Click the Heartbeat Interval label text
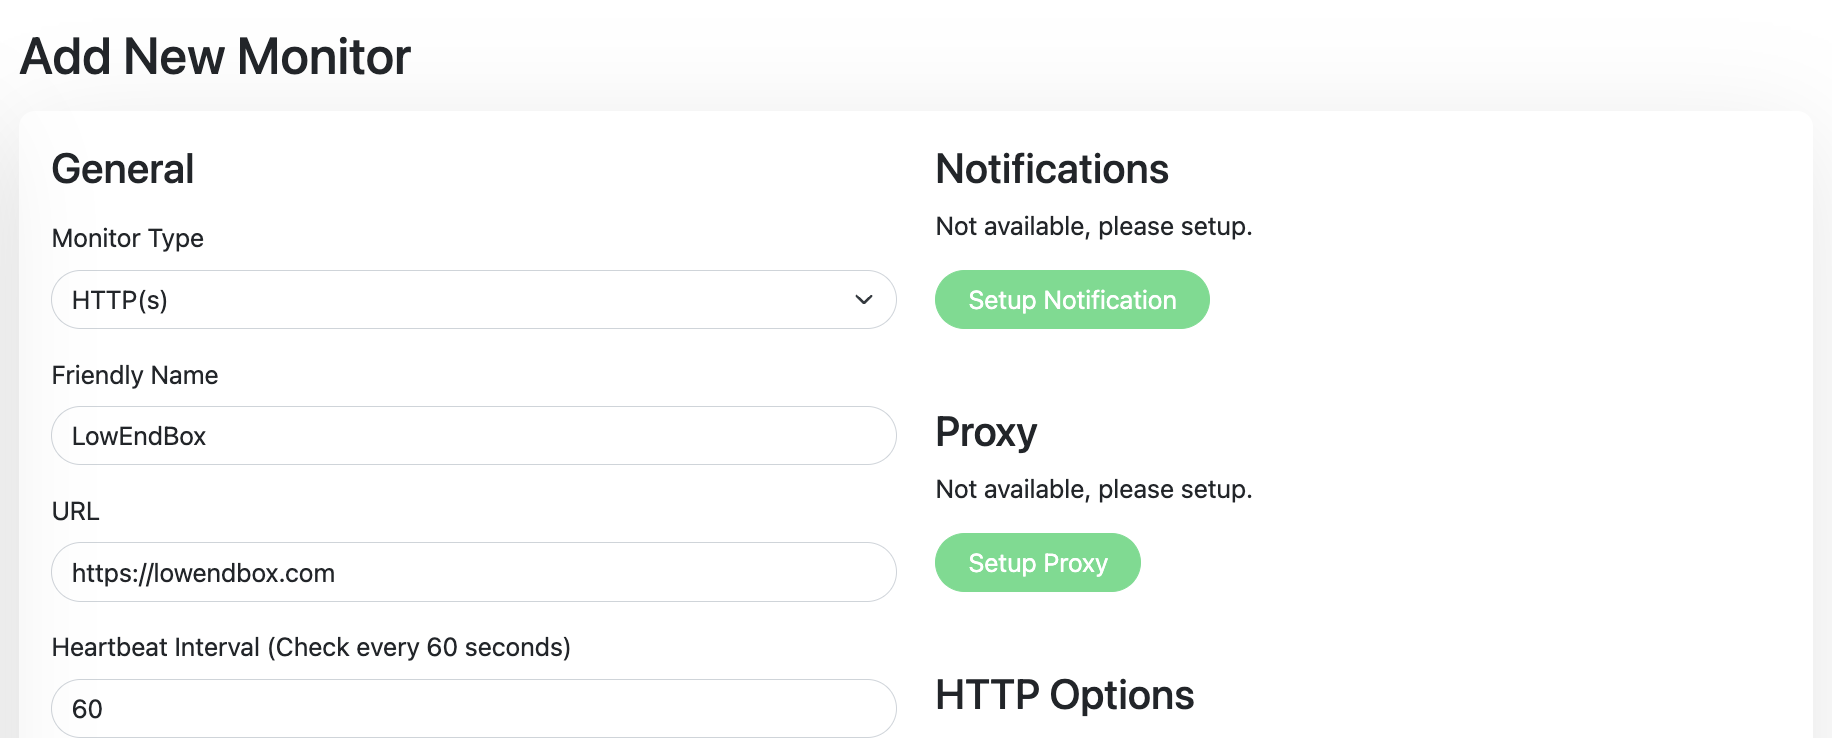Screen dimensions: 1832x738 pyautogui.click(x=311, y=647)
